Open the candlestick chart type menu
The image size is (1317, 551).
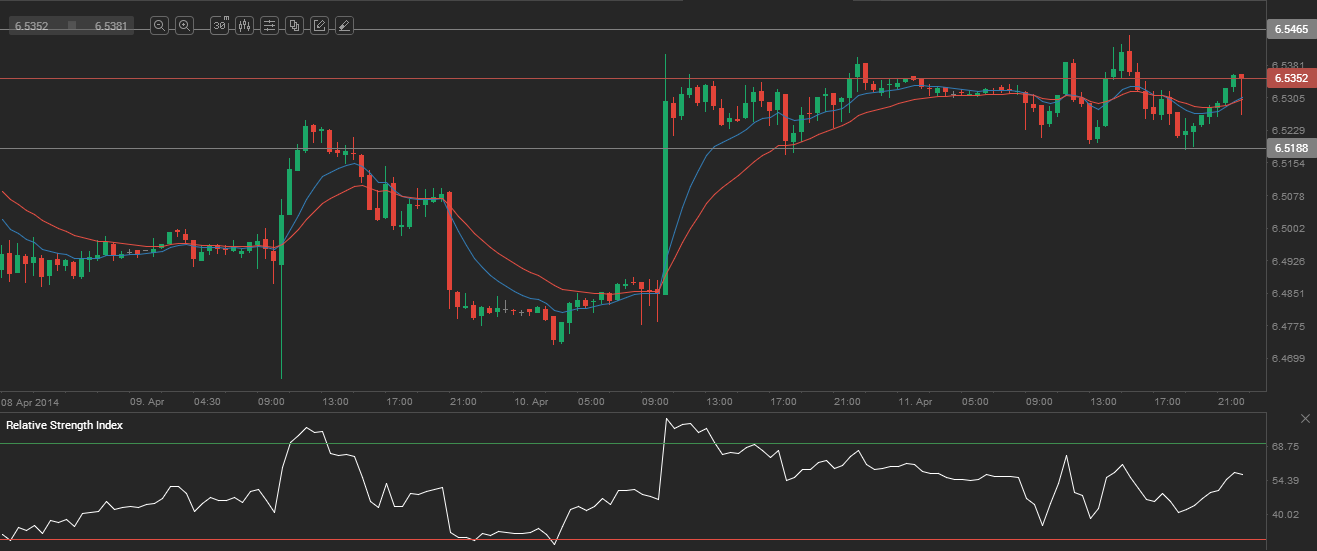tap(245, 26)
